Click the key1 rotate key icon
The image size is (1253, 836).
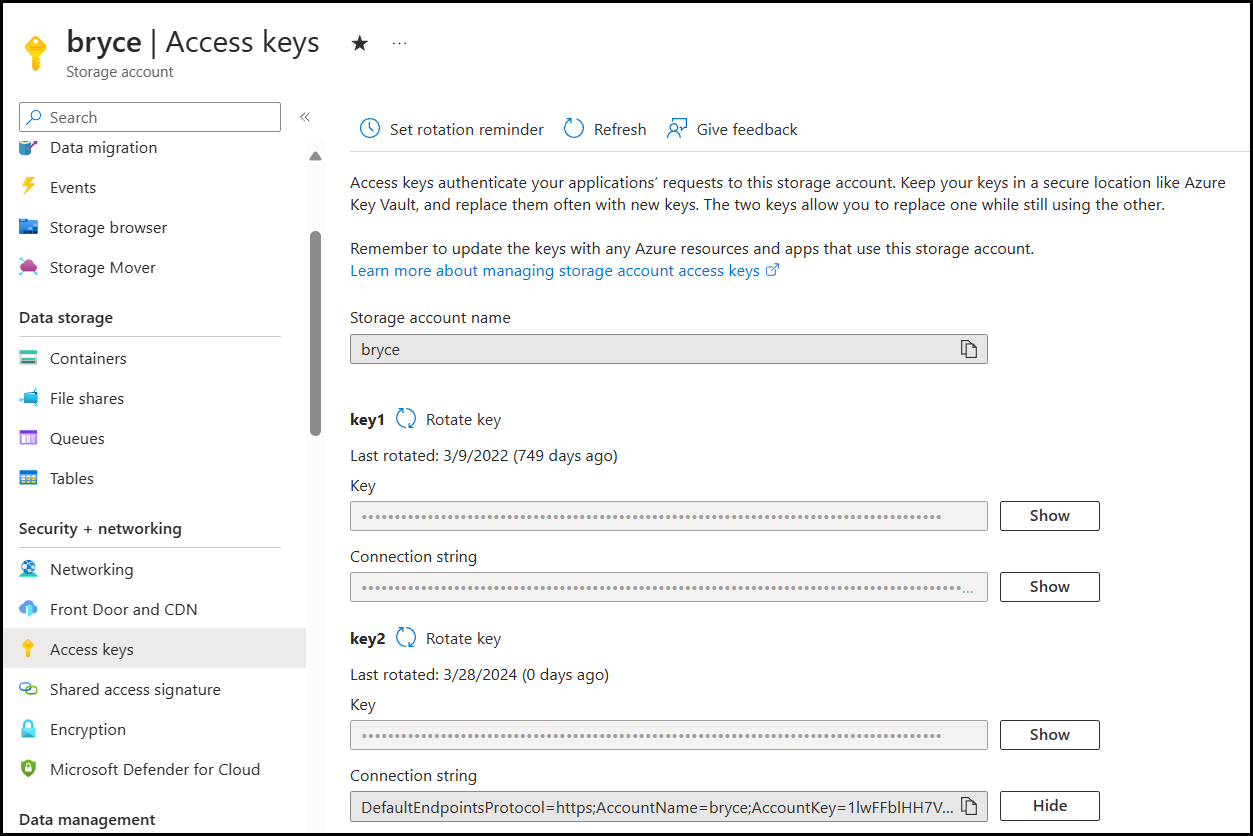pyautogui.click(x=406, y=419)
